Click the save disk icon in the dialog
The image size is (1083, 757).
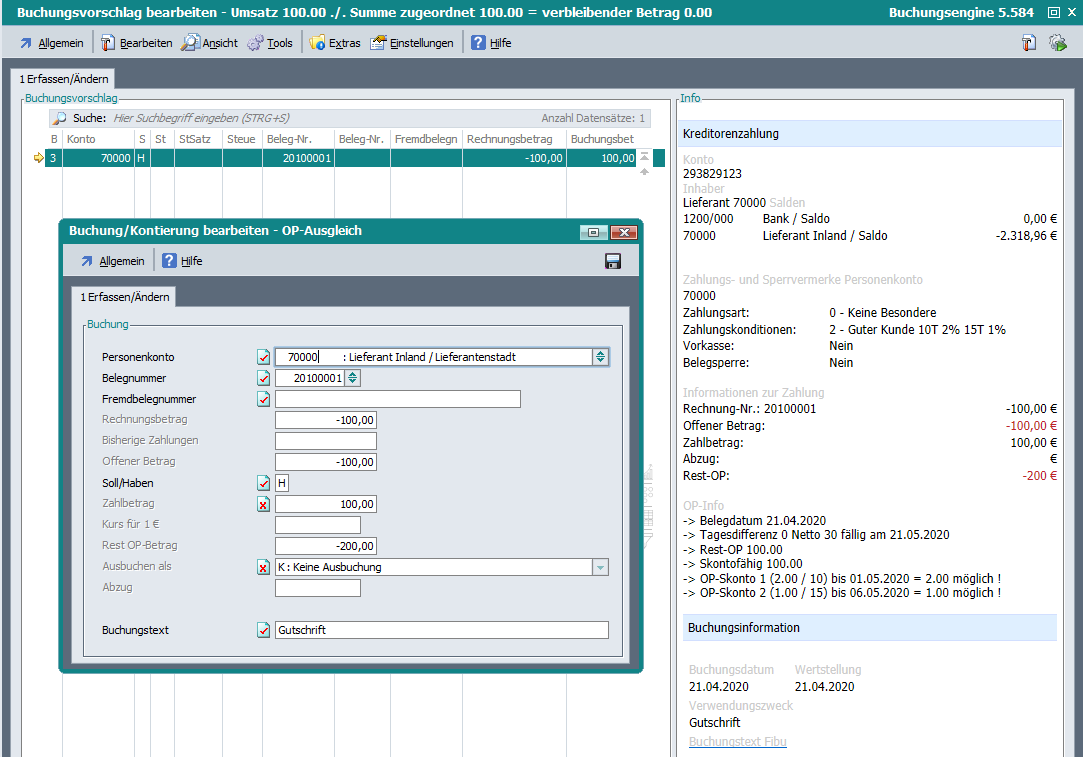click(613, 261)
